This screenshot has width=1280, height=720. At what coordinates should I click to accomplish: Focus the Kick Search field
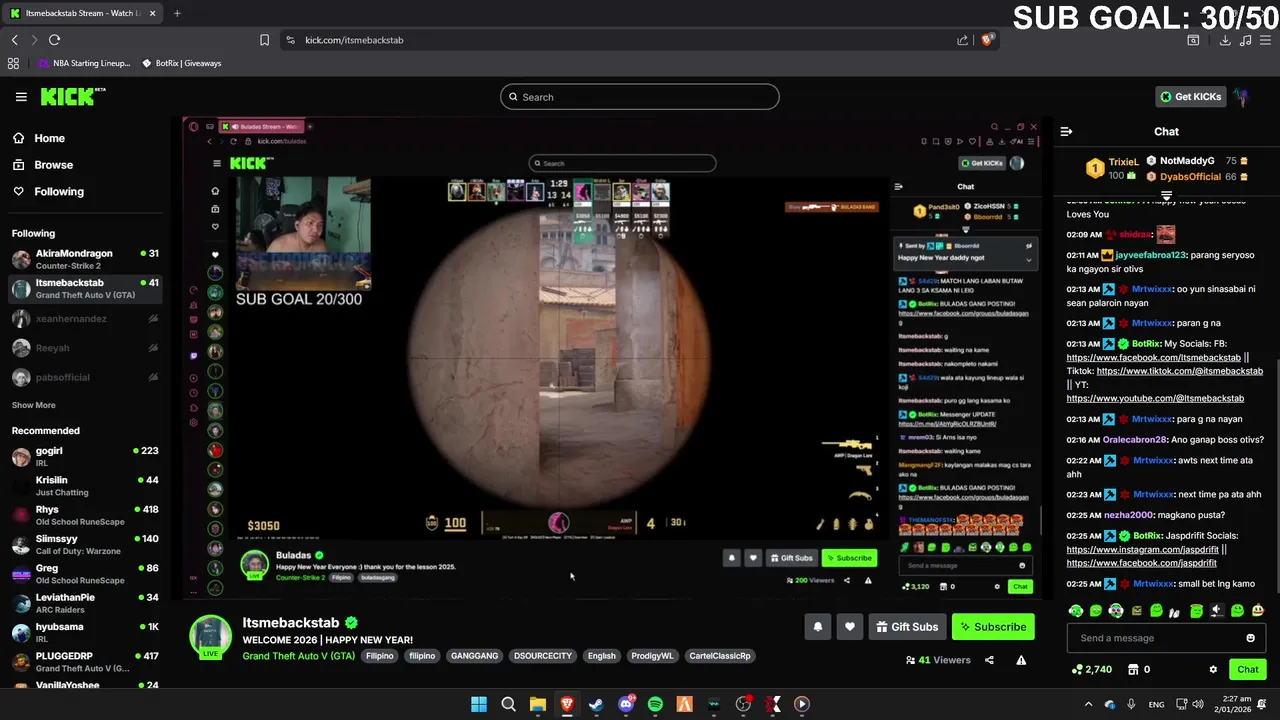tap(640, 97)
